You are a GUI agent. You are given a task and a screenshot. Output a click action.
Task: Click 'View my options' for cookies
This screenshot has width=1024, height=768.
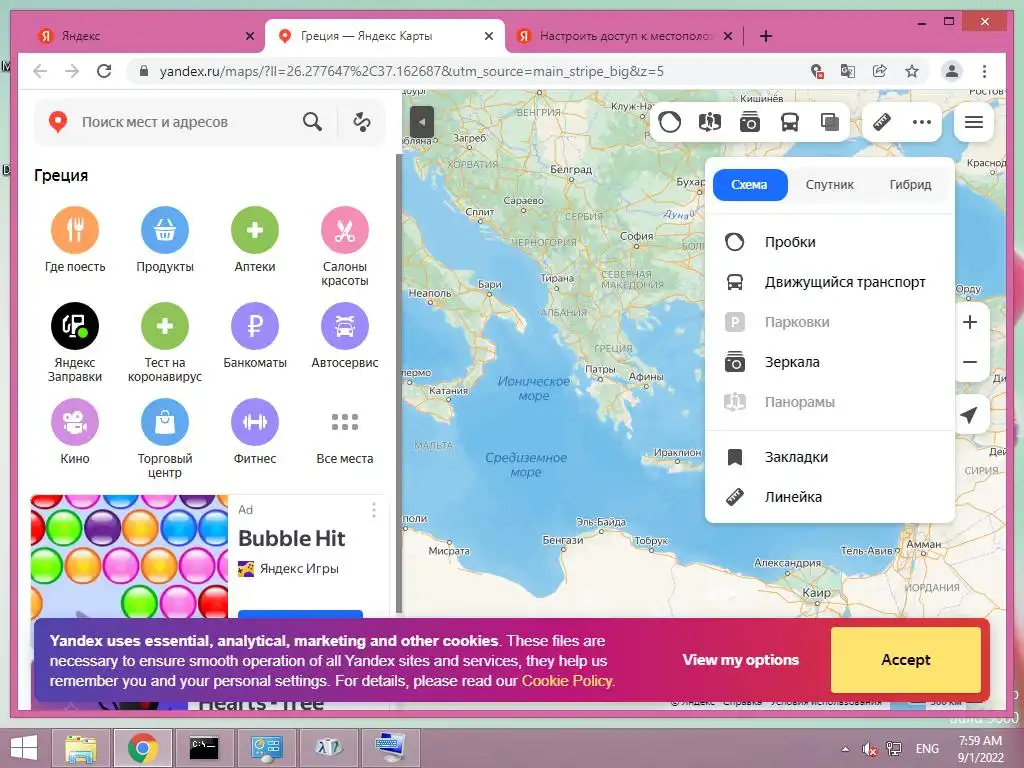(741, 660)
